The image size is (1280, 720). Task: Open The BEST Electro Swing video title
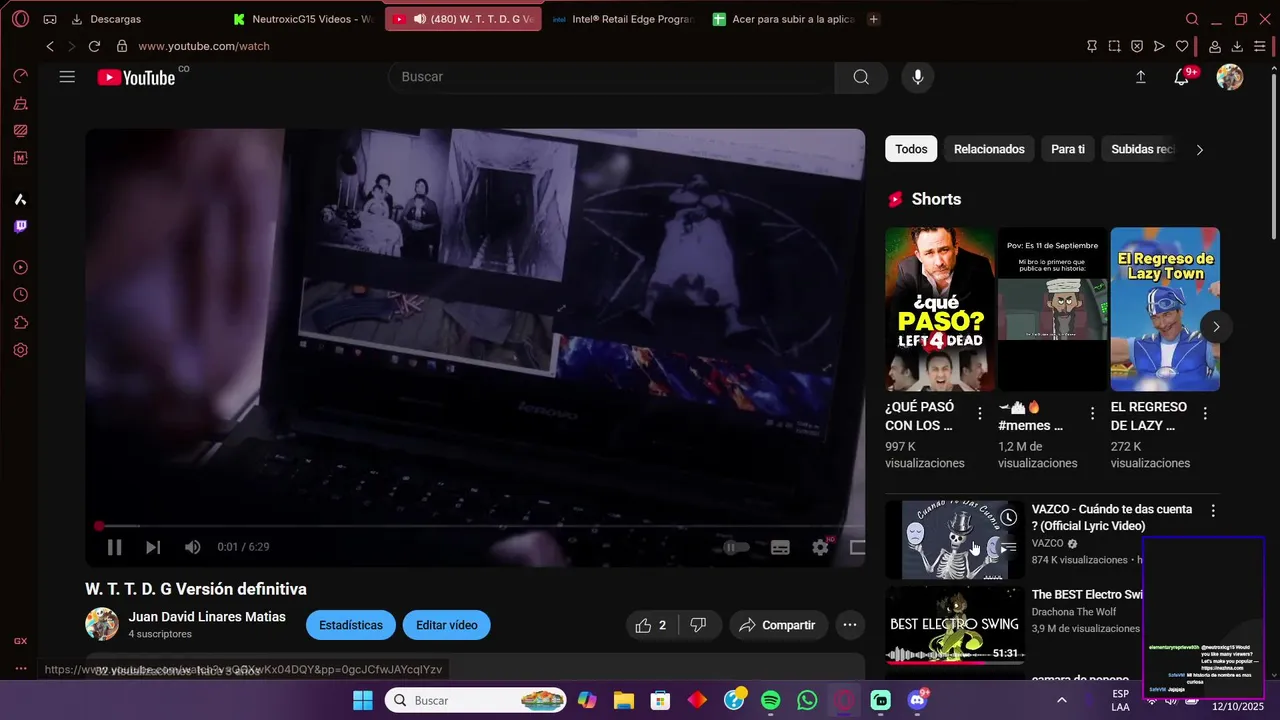[1087, 594]
